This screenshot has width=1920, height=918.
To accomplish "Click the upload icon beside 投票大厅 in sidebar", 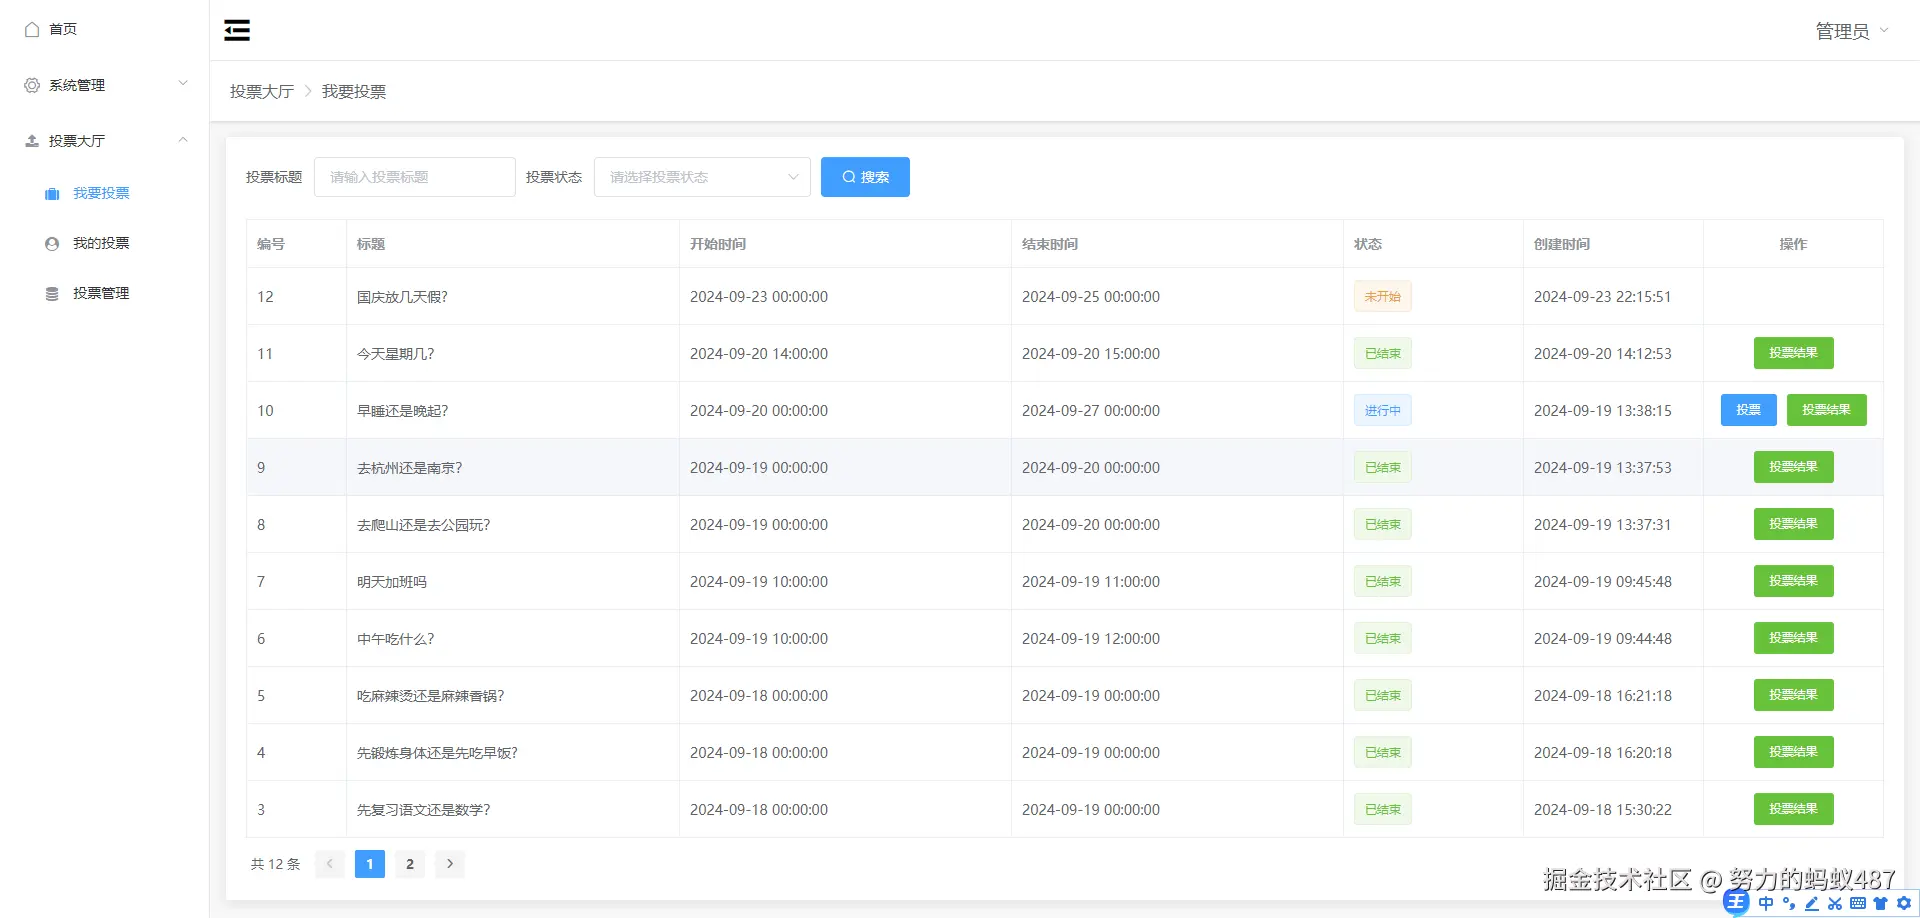I will tap(32, 141).
